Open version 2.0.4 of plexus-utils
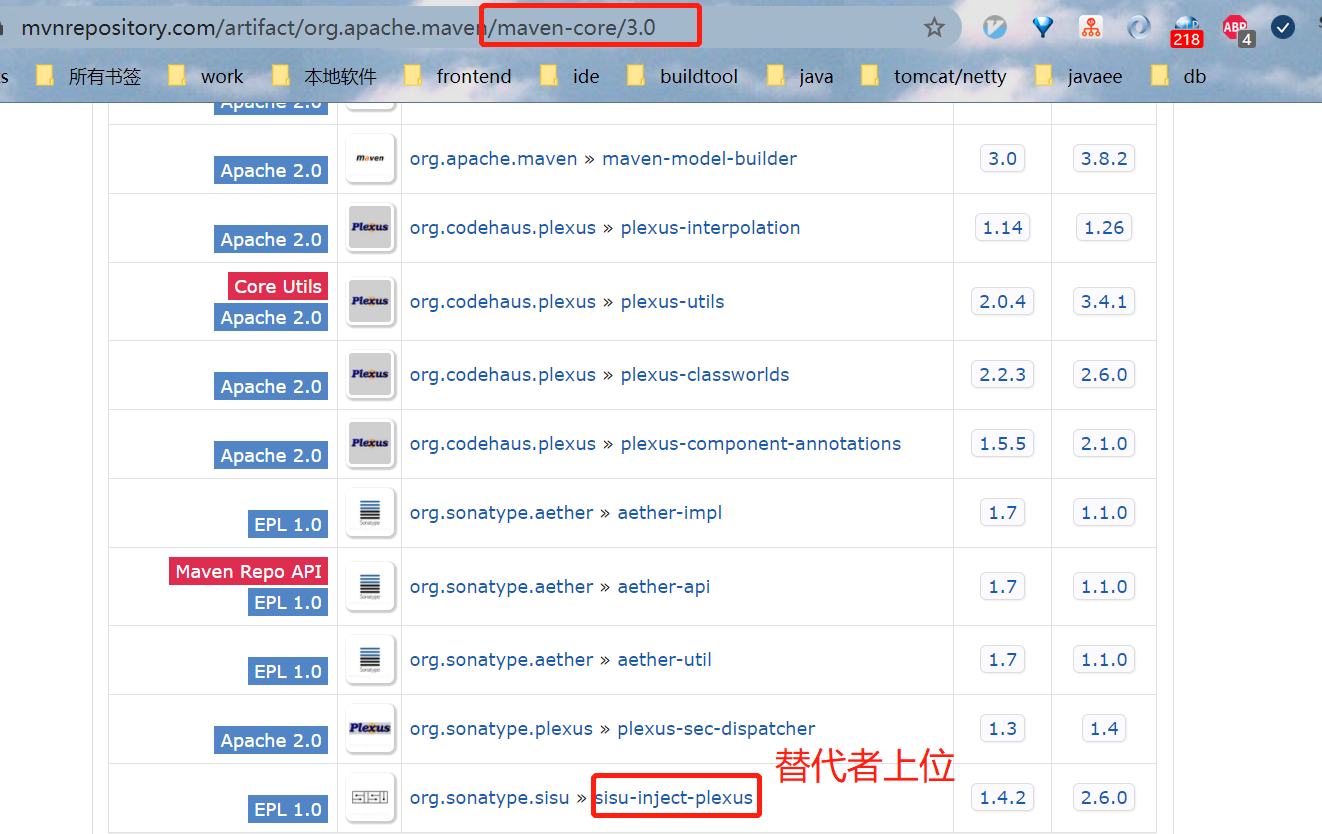The image size is (1322, 834). [1002, 301]
